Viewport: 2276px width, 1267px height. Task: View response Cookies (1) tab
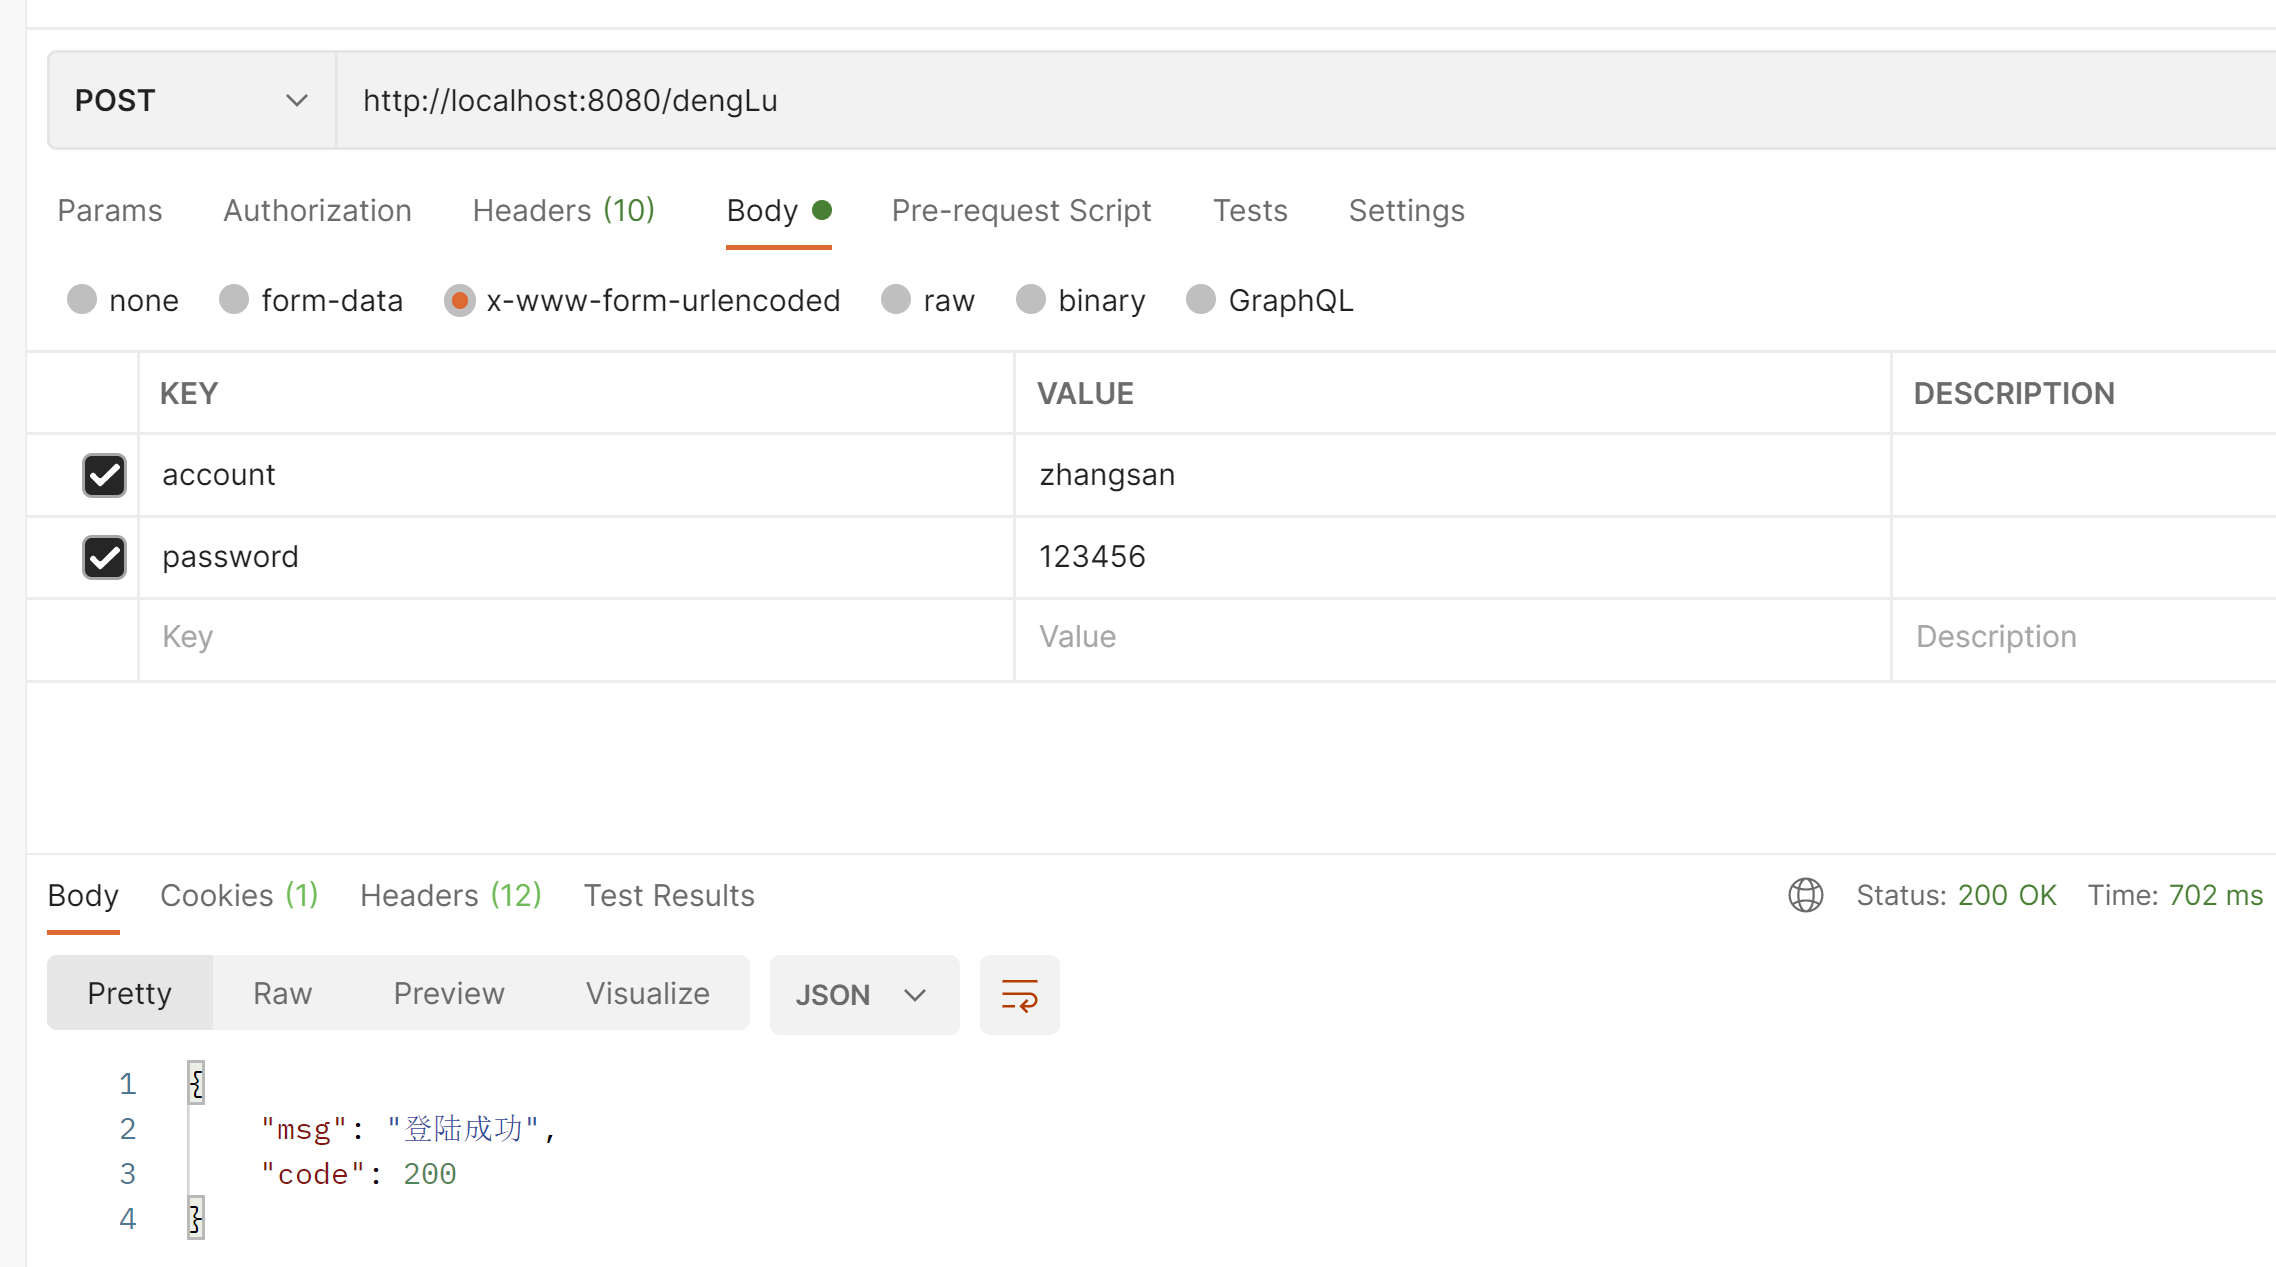click(239, 895)
